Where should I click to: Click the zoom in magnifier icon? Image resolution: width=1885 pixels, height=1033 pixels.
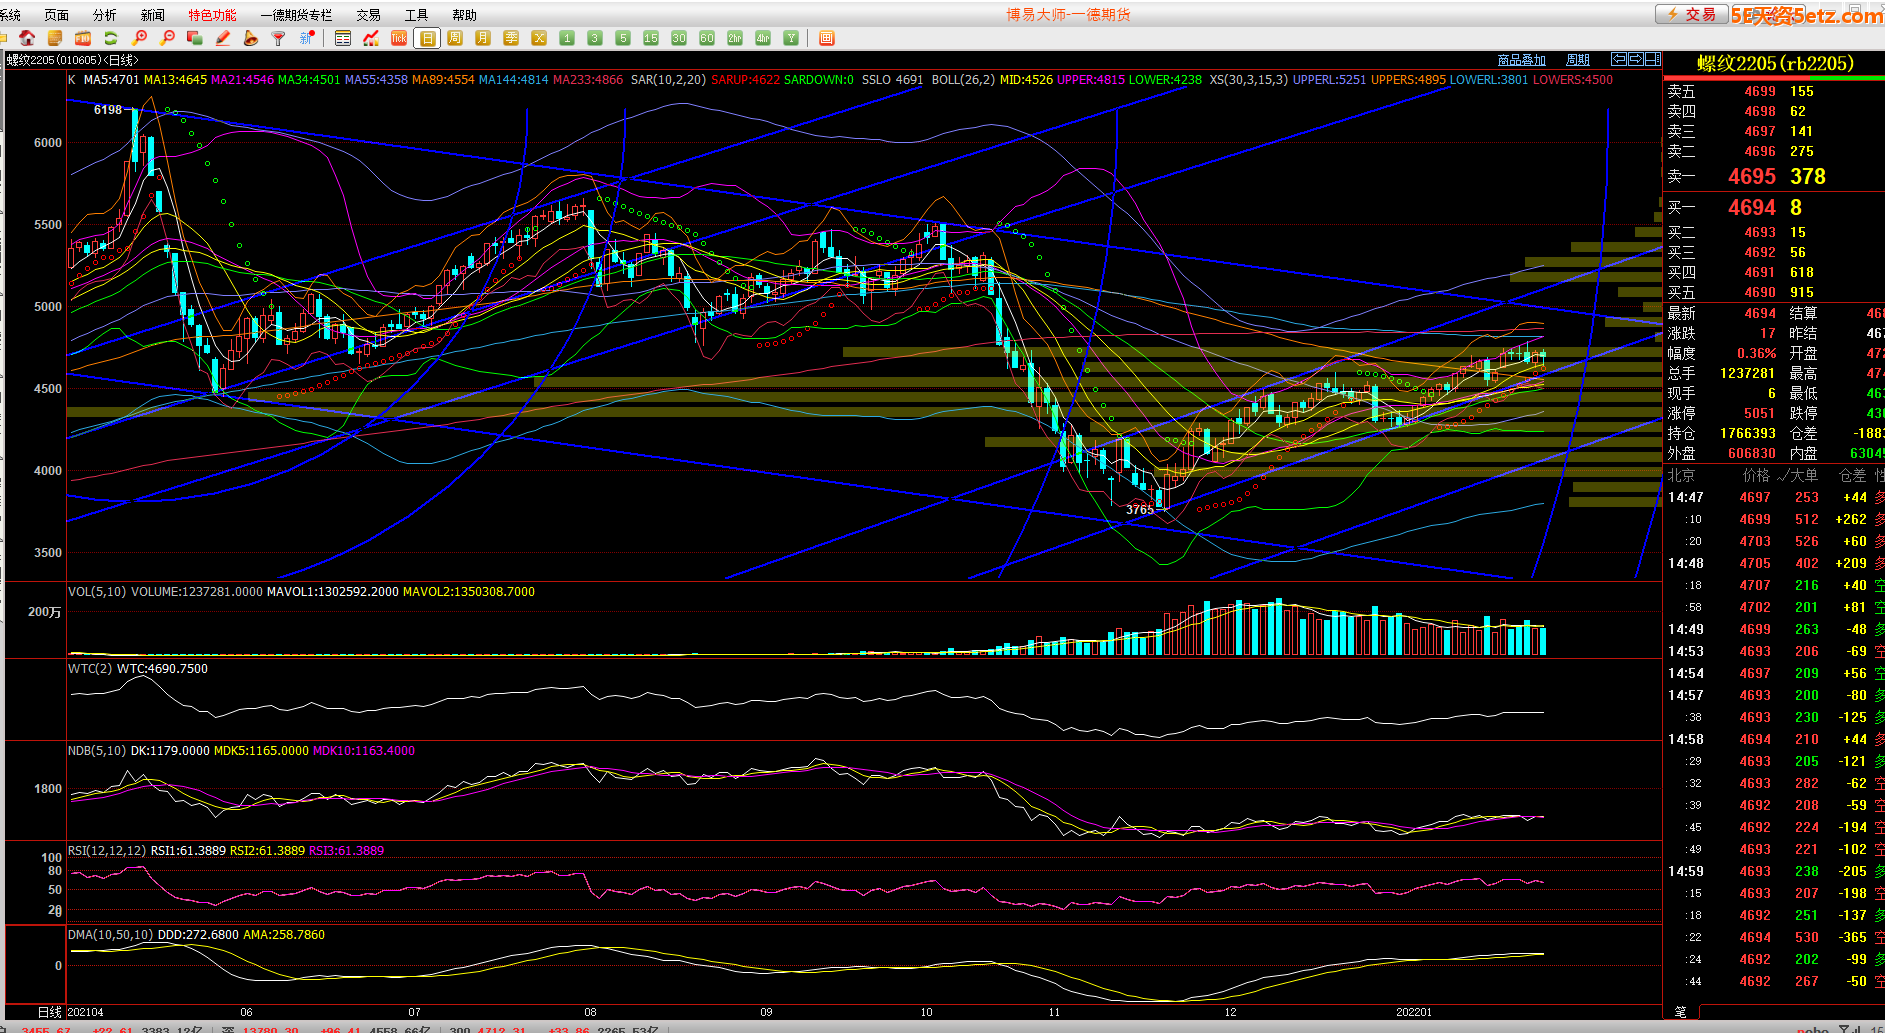tap(139, 38)
